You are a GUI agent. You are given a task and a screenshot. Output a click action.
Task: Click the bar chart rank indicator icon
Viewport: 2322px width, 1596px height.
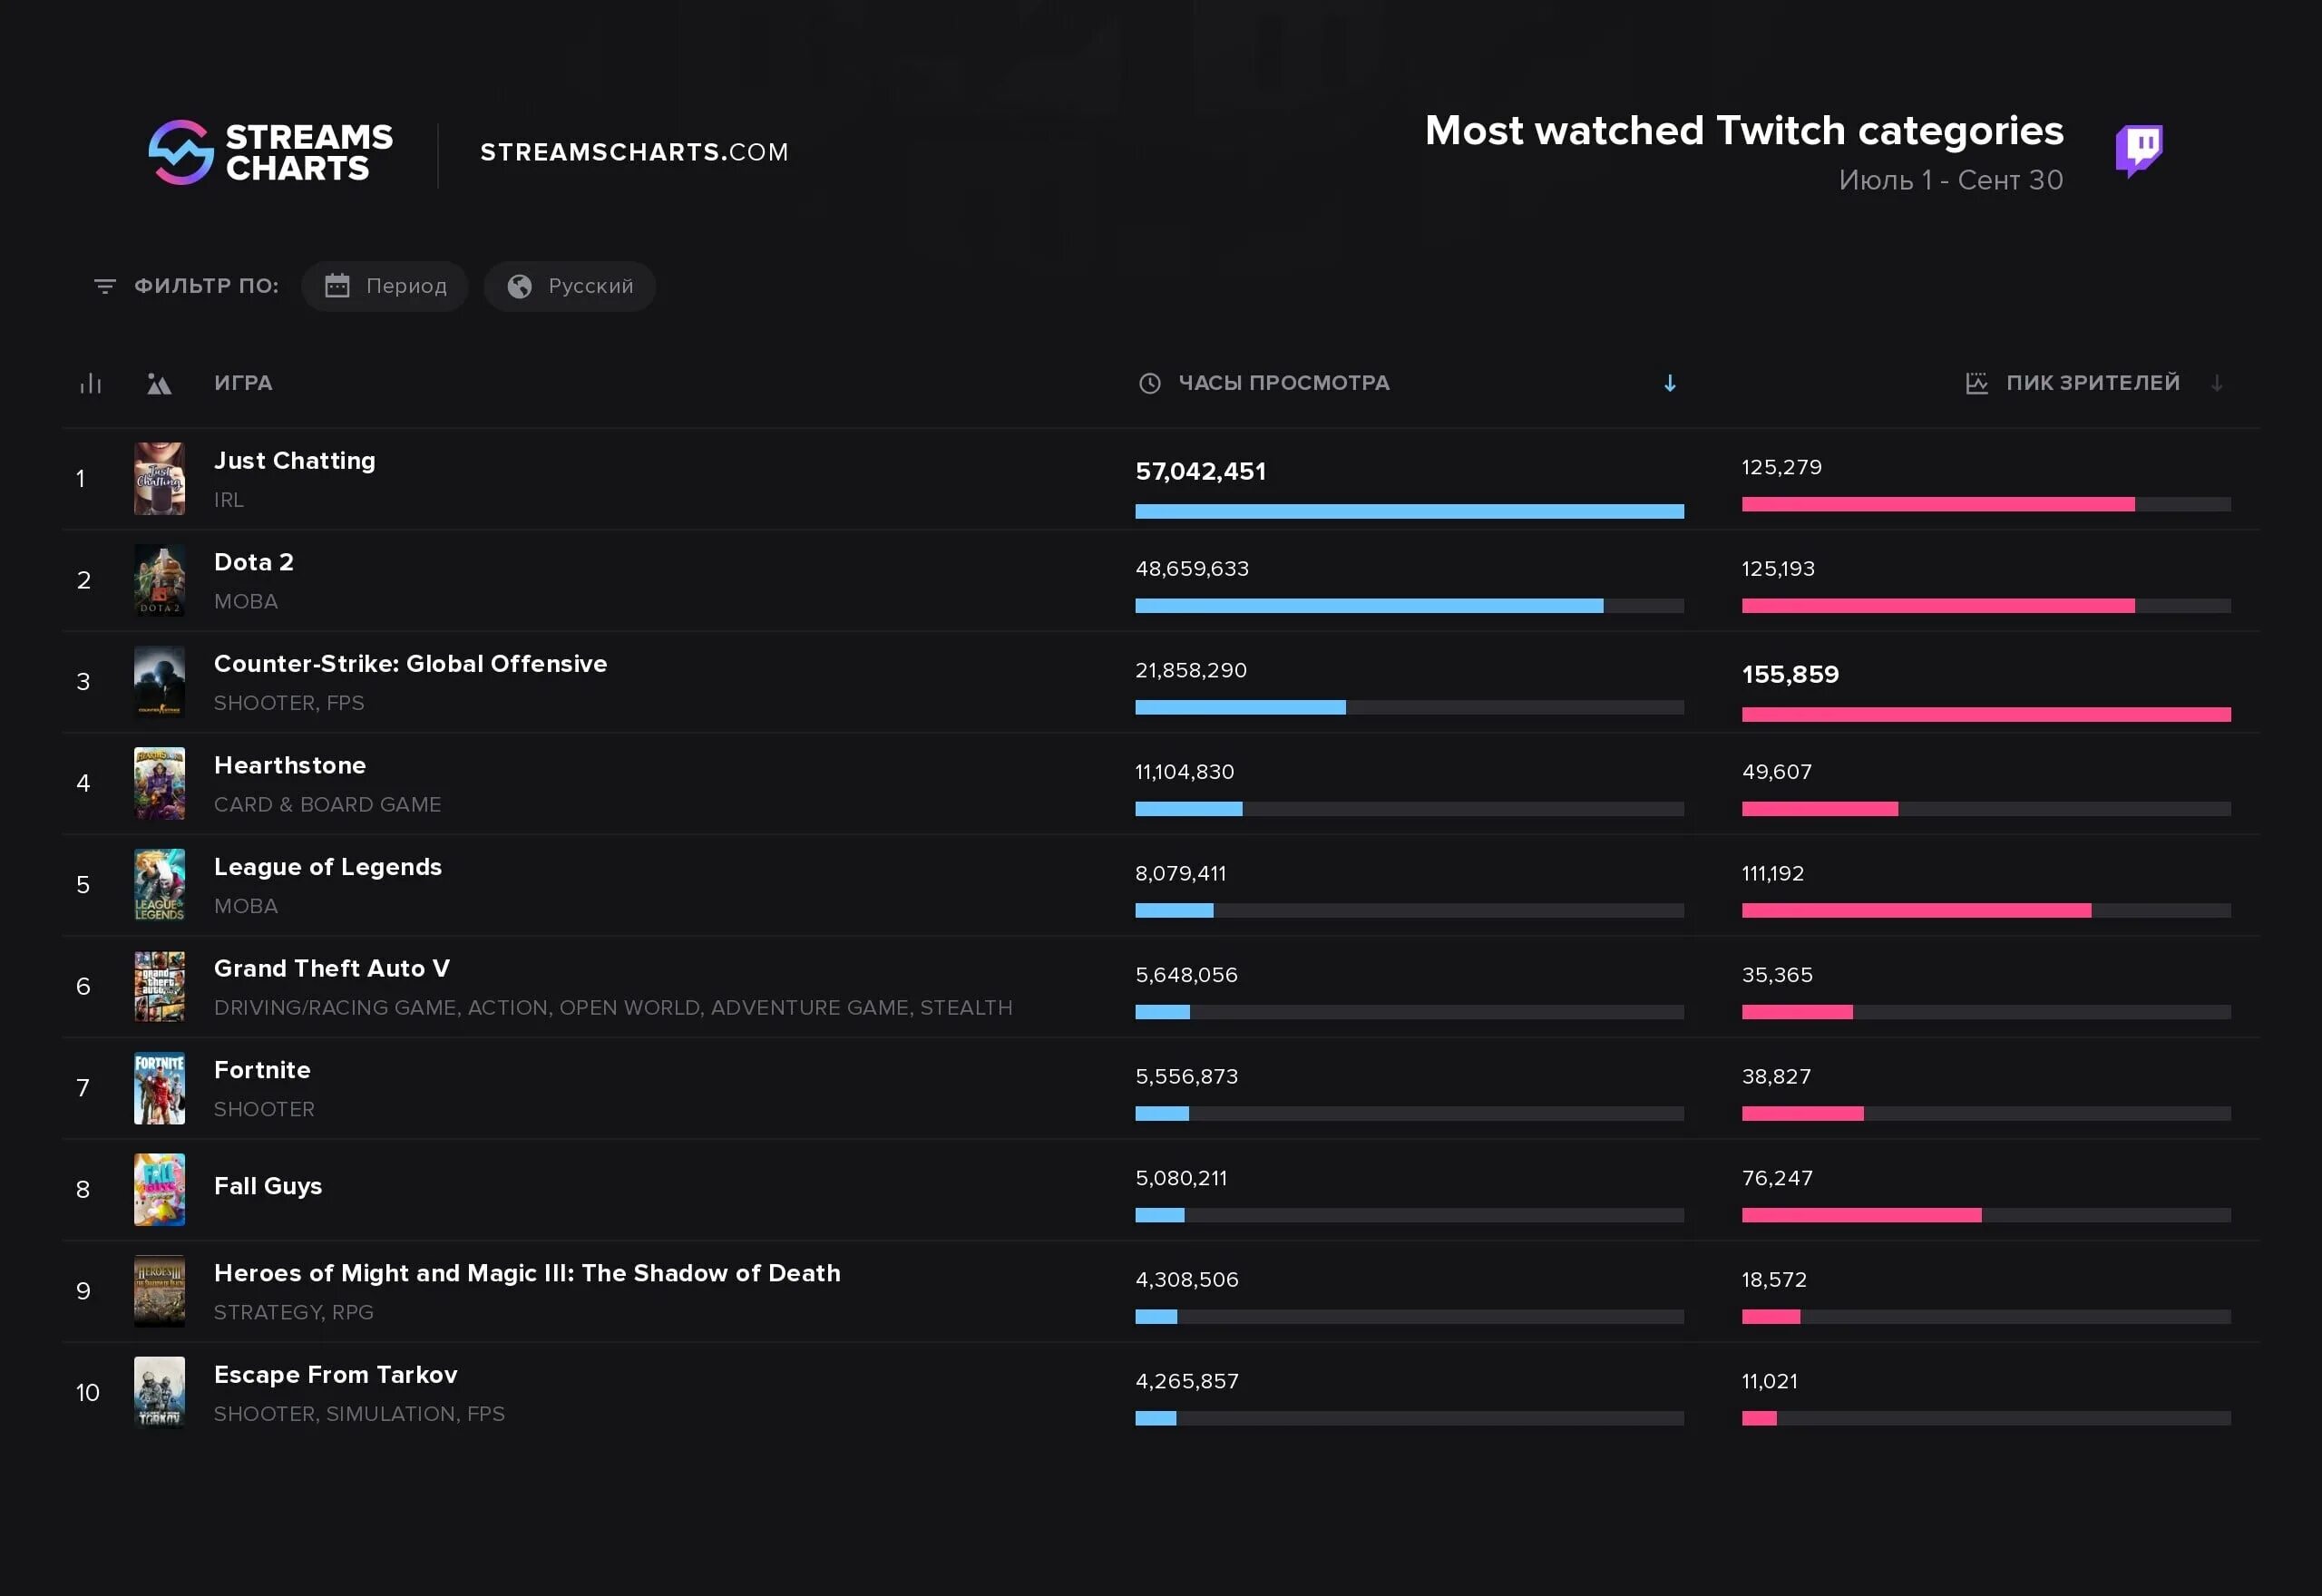coord(92,383)
